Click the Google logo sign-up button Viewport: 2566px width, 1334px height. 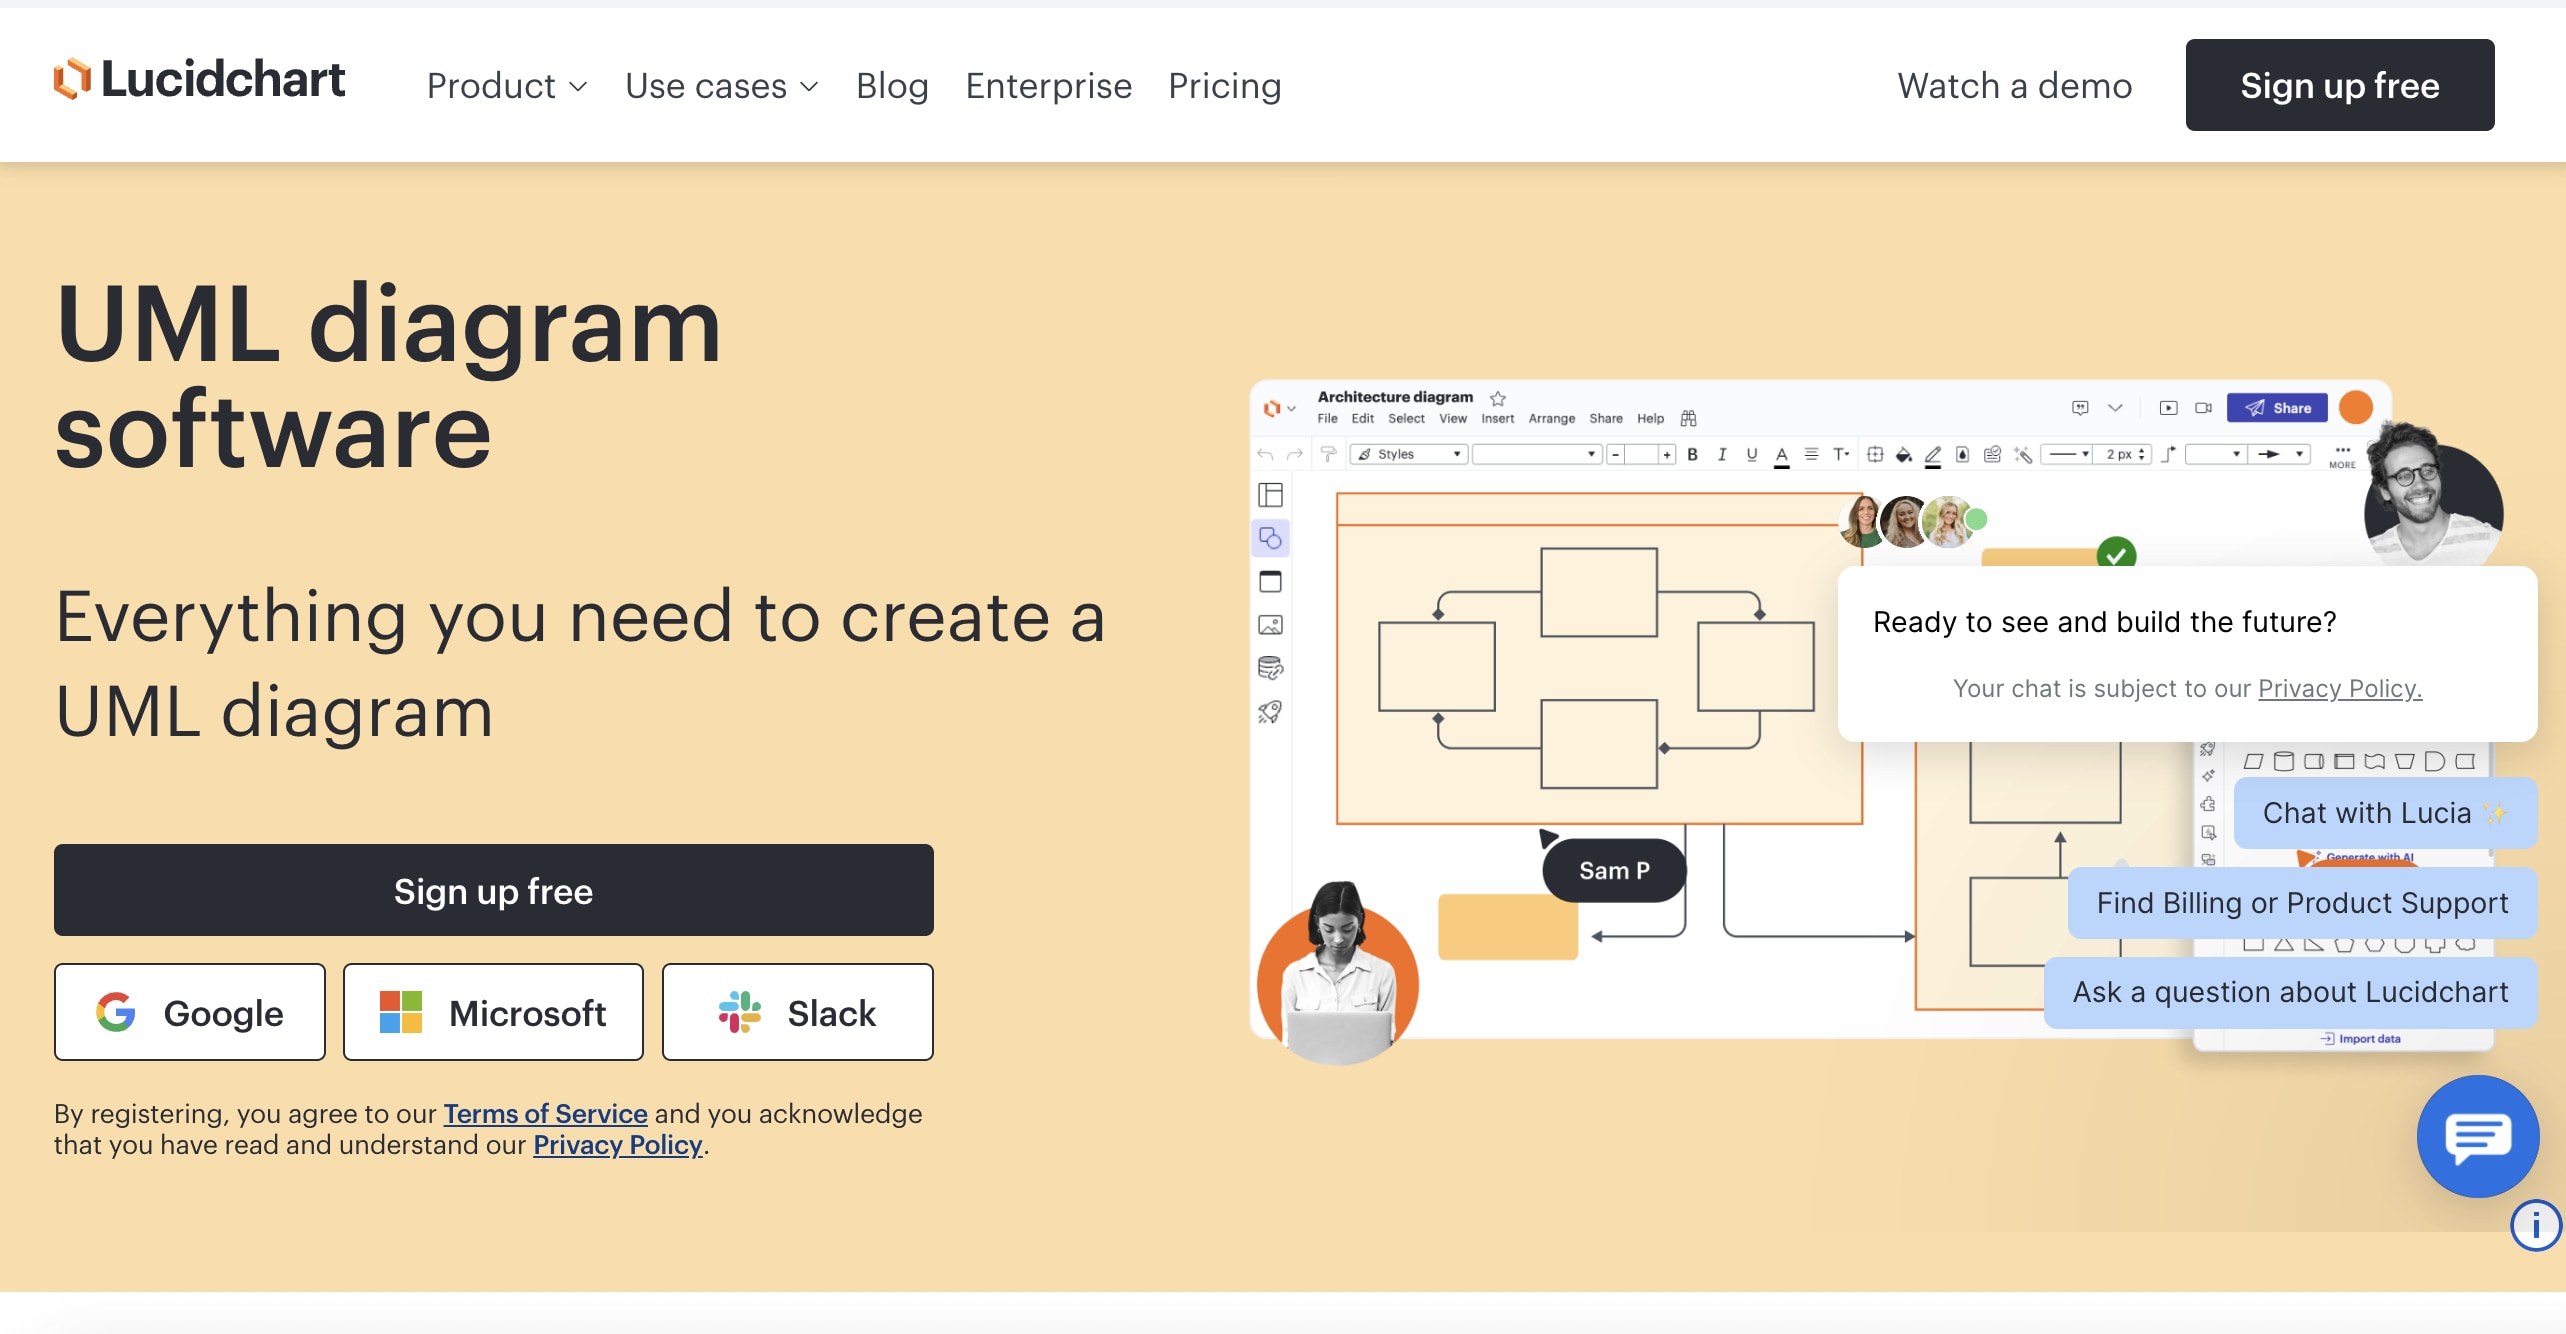(x=190, y=1012)
